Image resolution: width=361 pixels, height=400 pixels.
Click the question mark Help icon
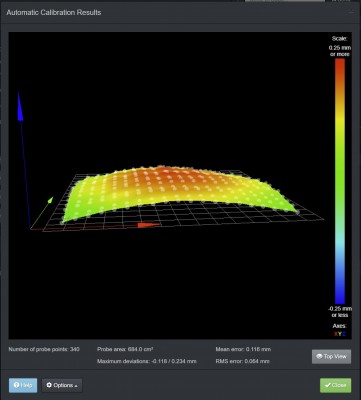pyautogui.click(x=16, y=385)
